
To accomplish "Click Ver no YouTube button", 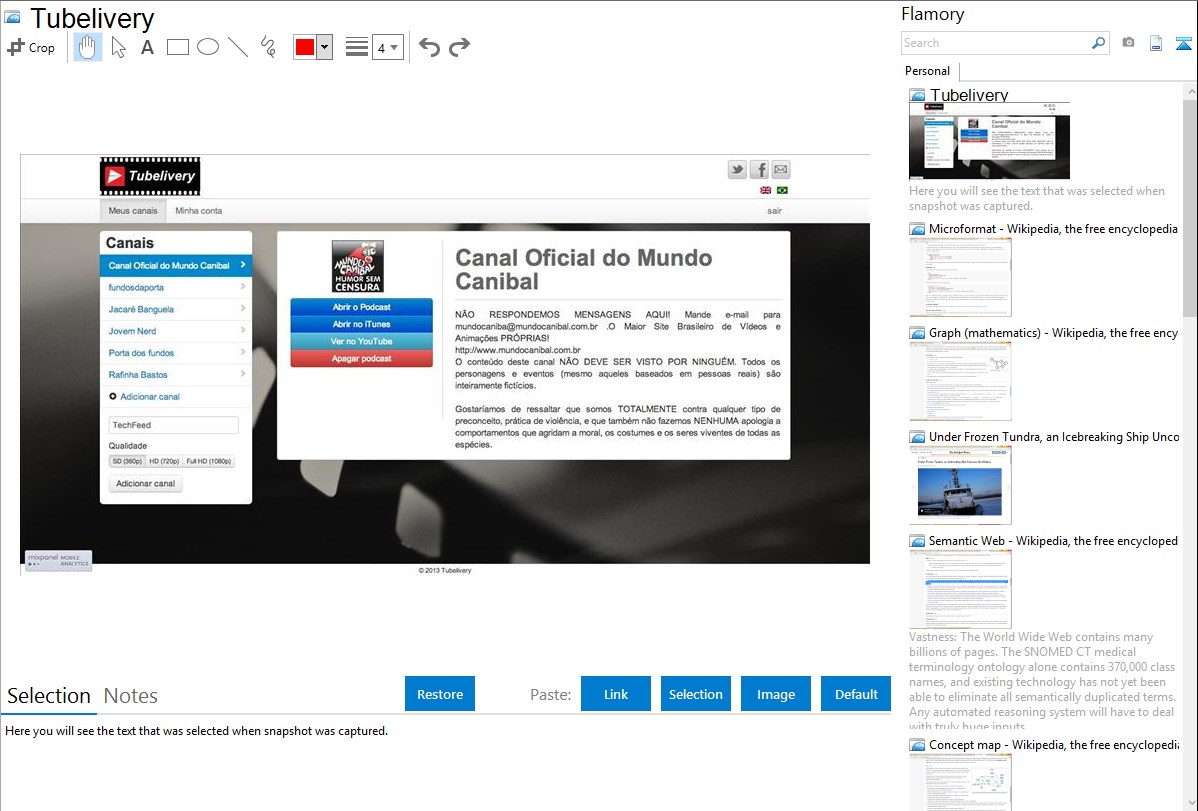I will (361, 341).
